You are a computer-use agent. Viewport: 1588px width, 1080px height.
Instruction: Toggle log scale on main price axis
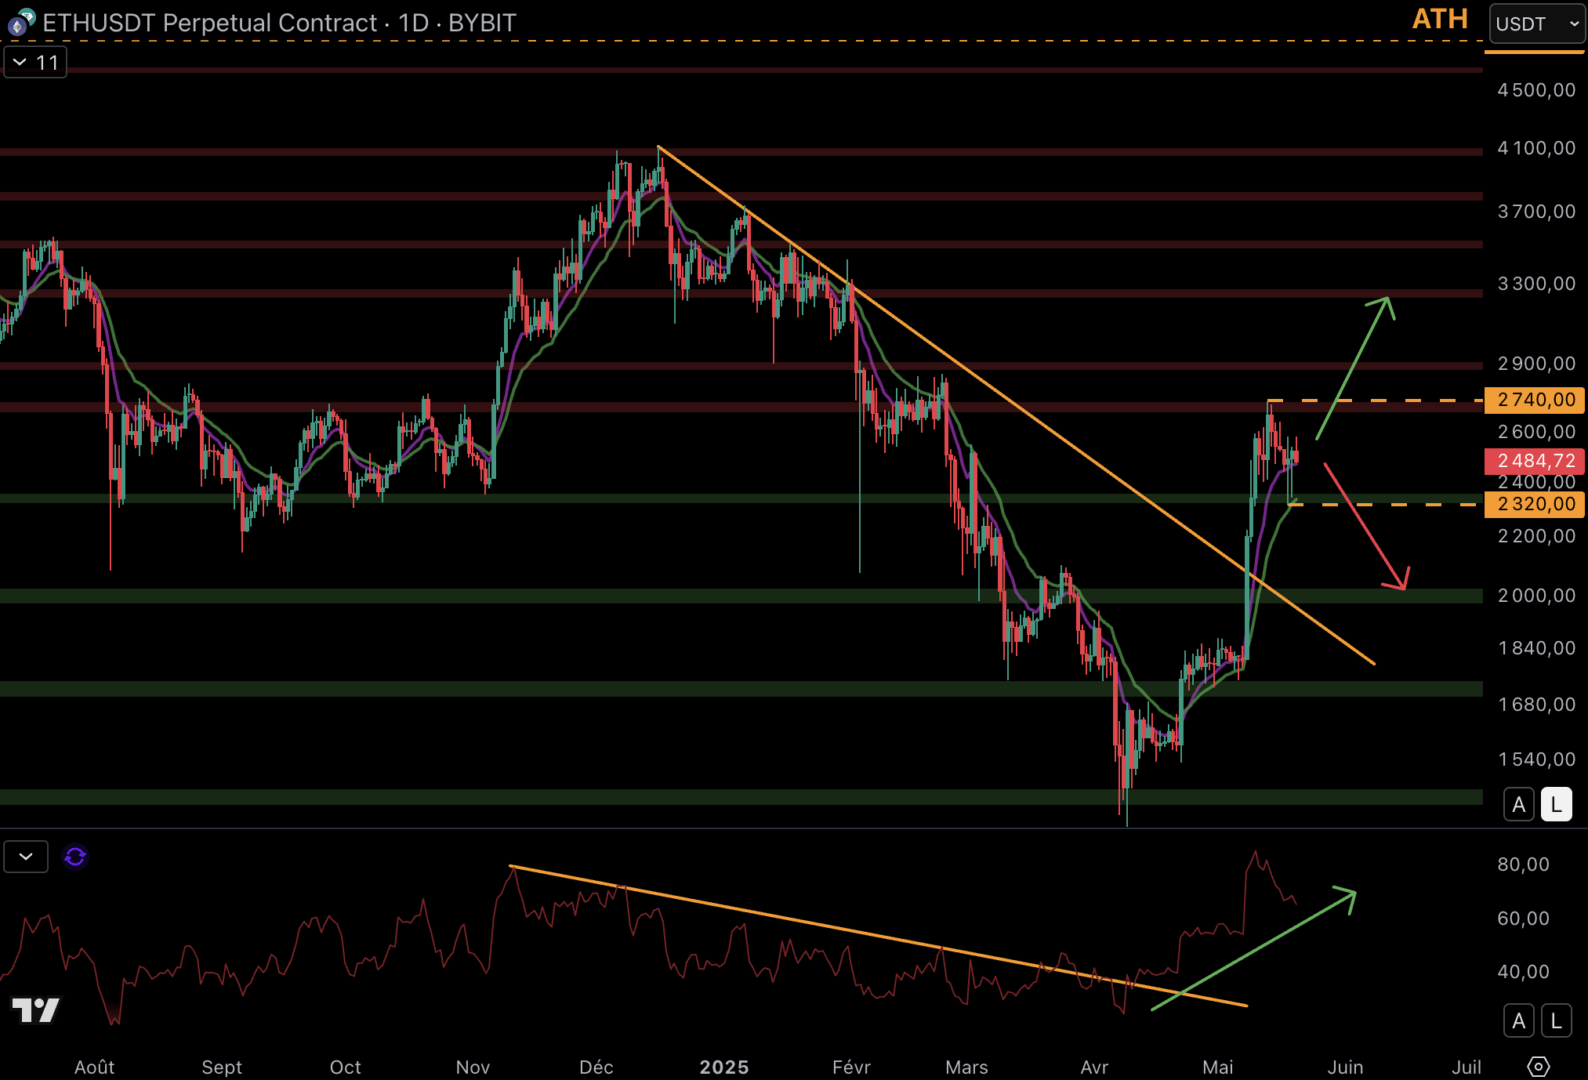pos(1556,804)
